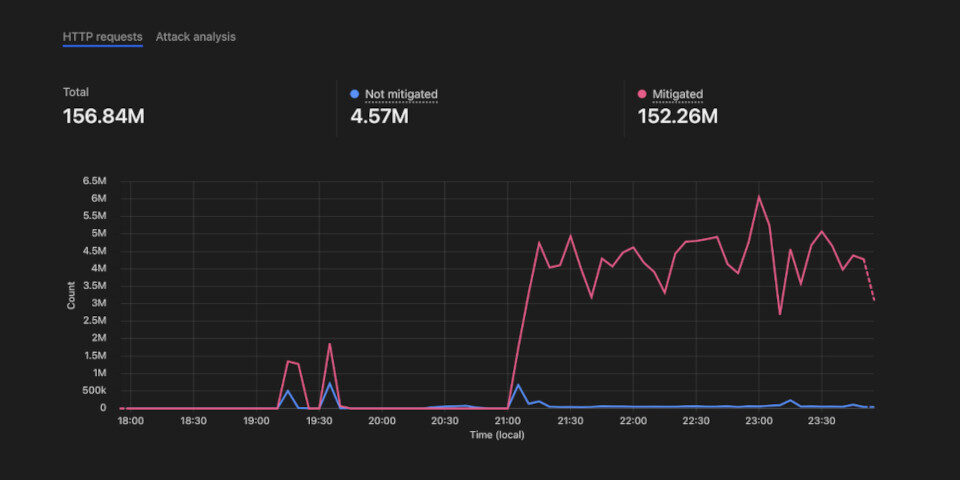Image resolution: width=960 pixels, height=480 pixels.
Task: Click the 20:00 time label
Action: tap(382, 421)
